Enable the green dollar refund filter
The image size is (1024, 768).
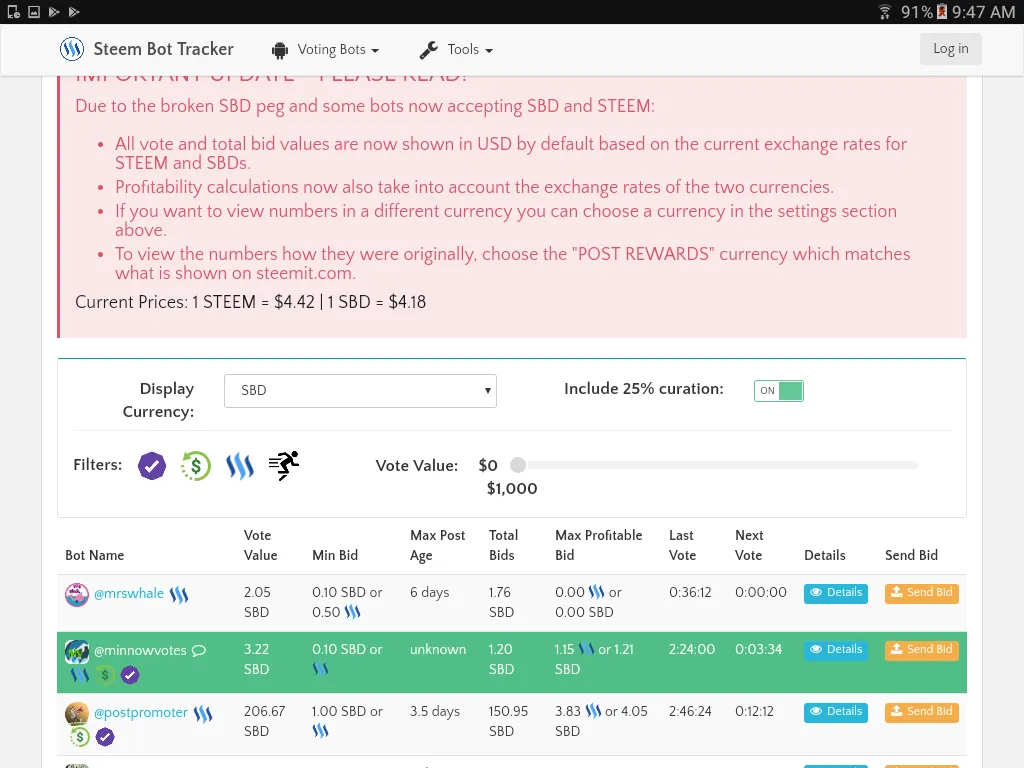(x=196, y=466)
